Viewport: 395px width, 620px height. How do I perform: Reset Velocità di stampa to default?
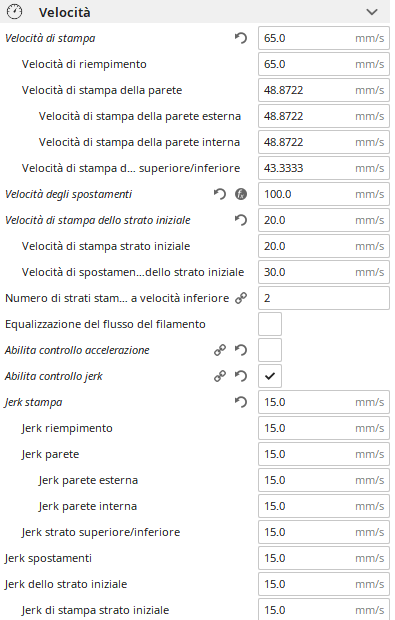240,38
